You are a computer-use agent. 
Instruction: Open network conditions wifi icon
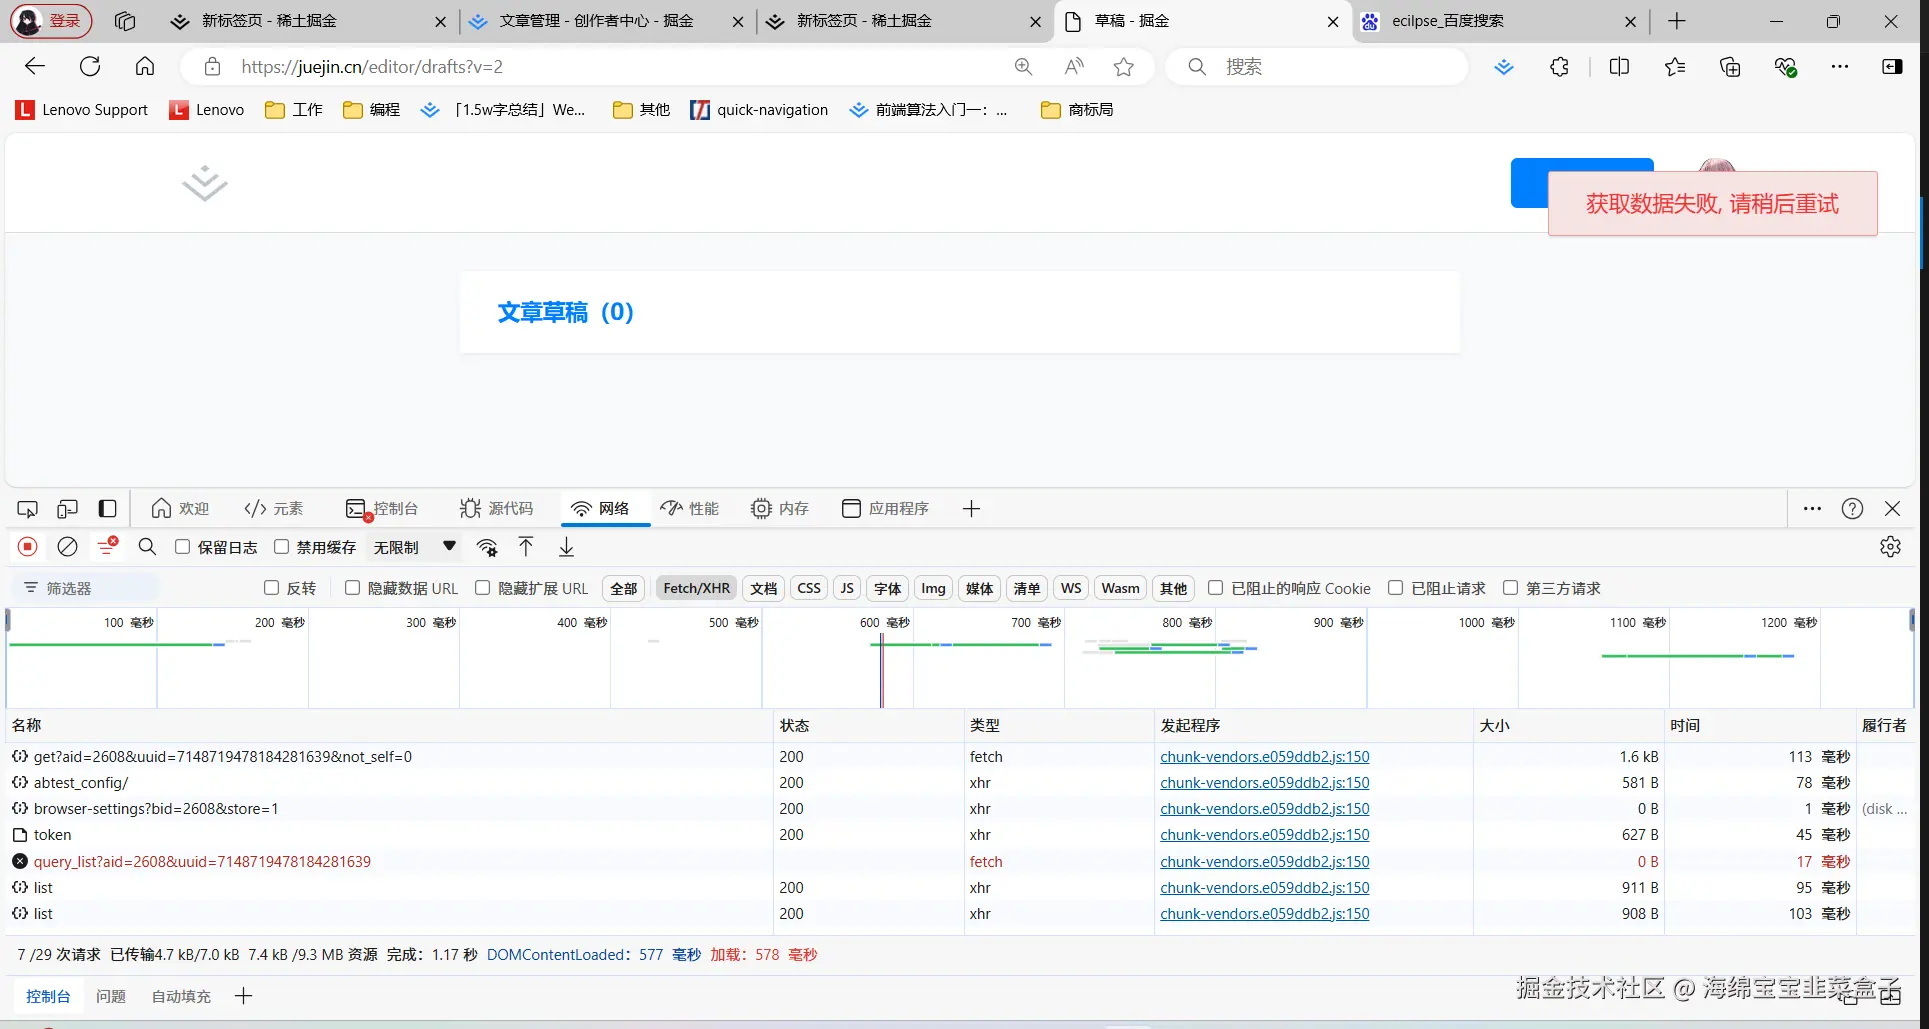[x=487, y=547]
